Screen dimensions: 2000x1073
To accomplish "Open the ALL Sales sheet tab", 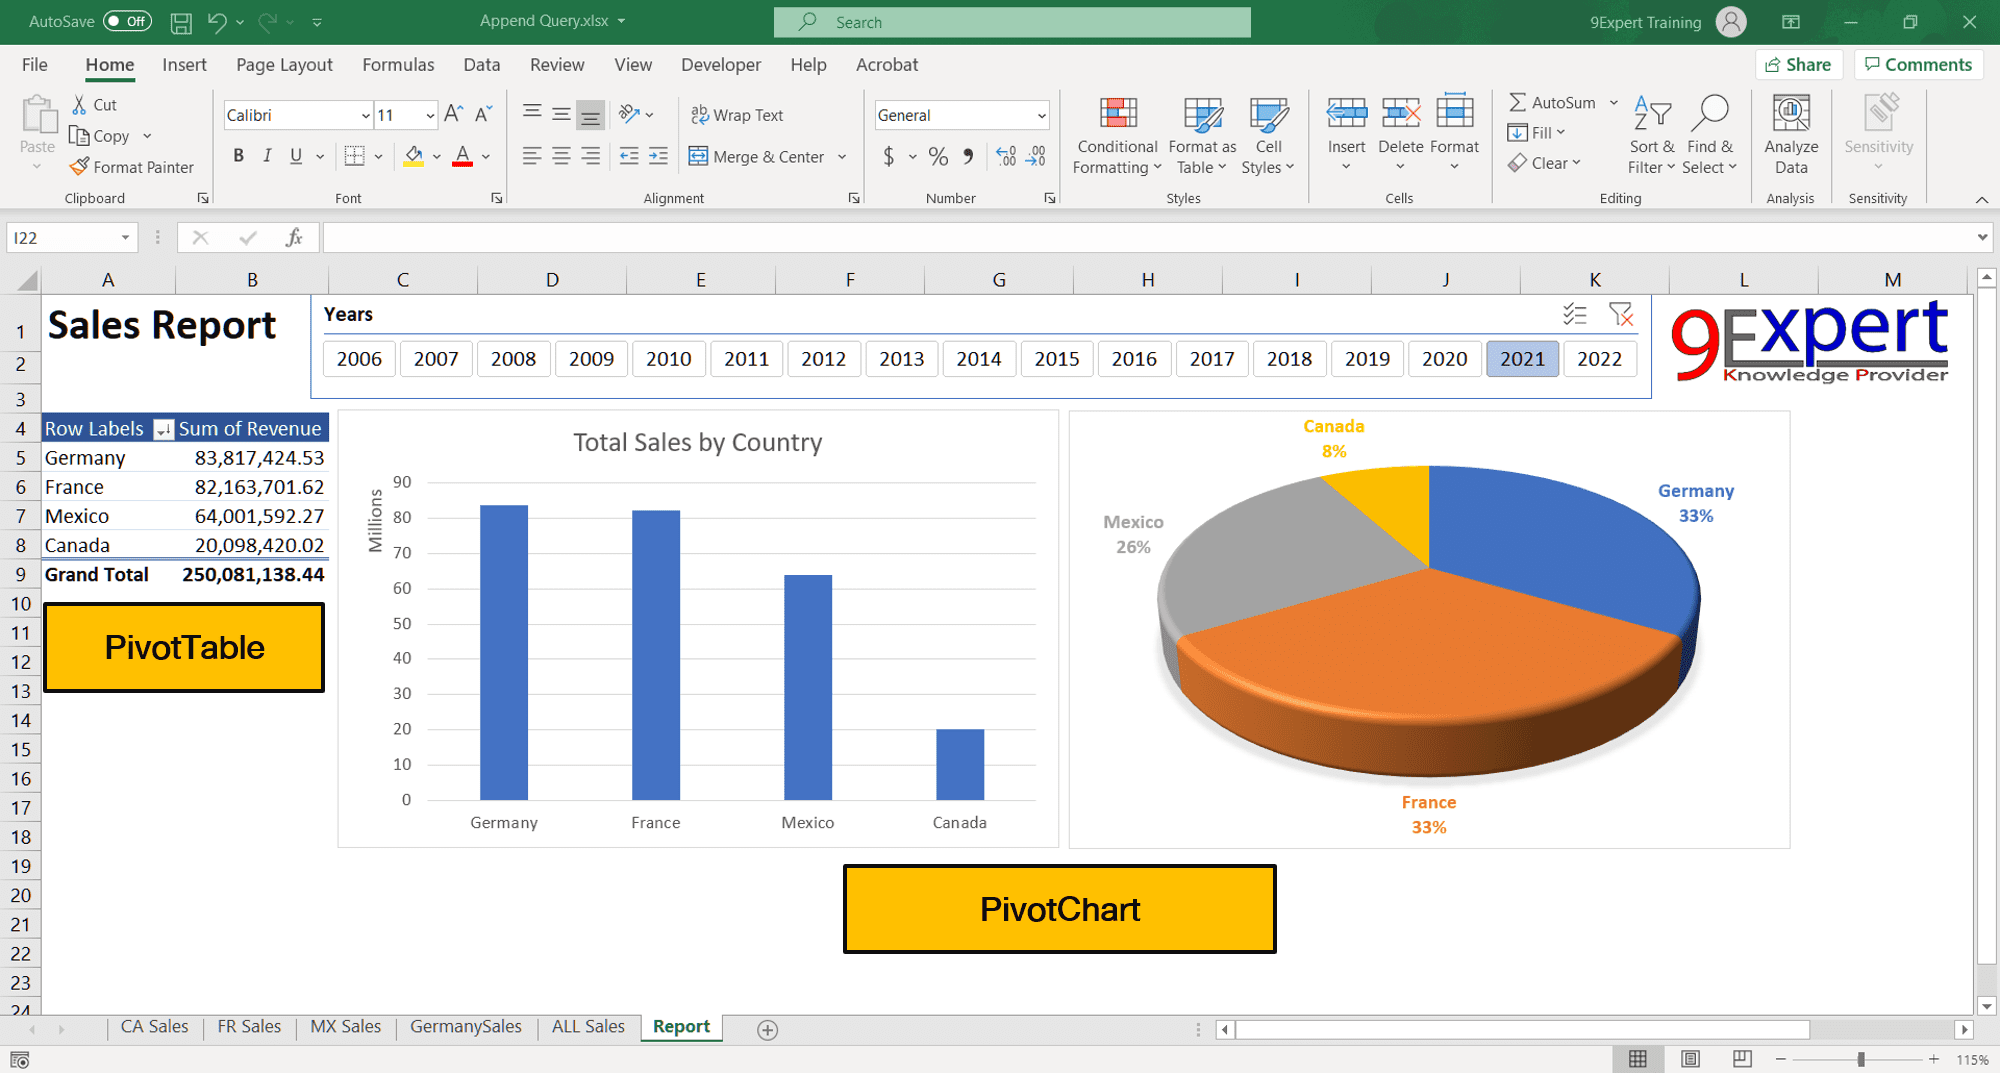I will click(x=588, y=1026).
